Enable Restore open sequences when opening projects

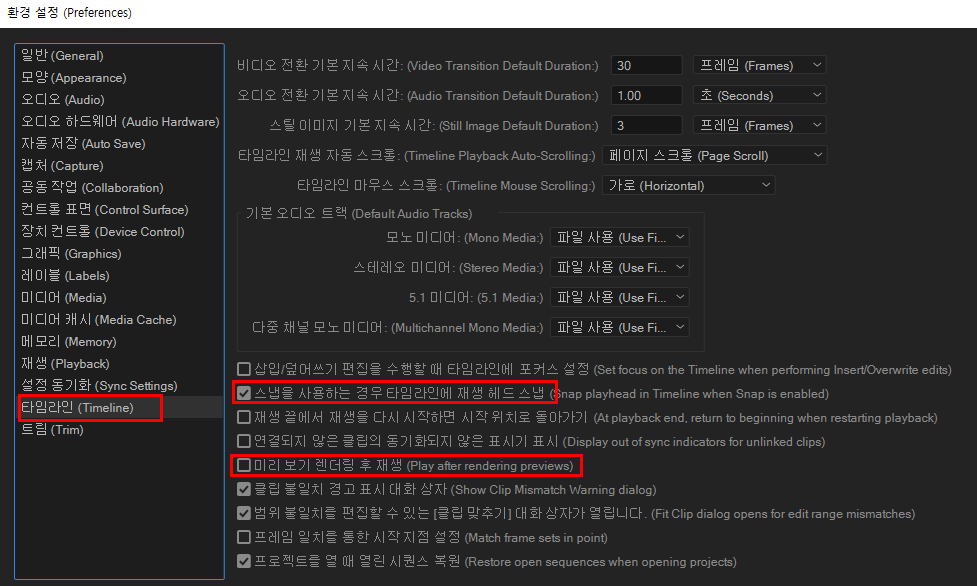pos(243,562)
